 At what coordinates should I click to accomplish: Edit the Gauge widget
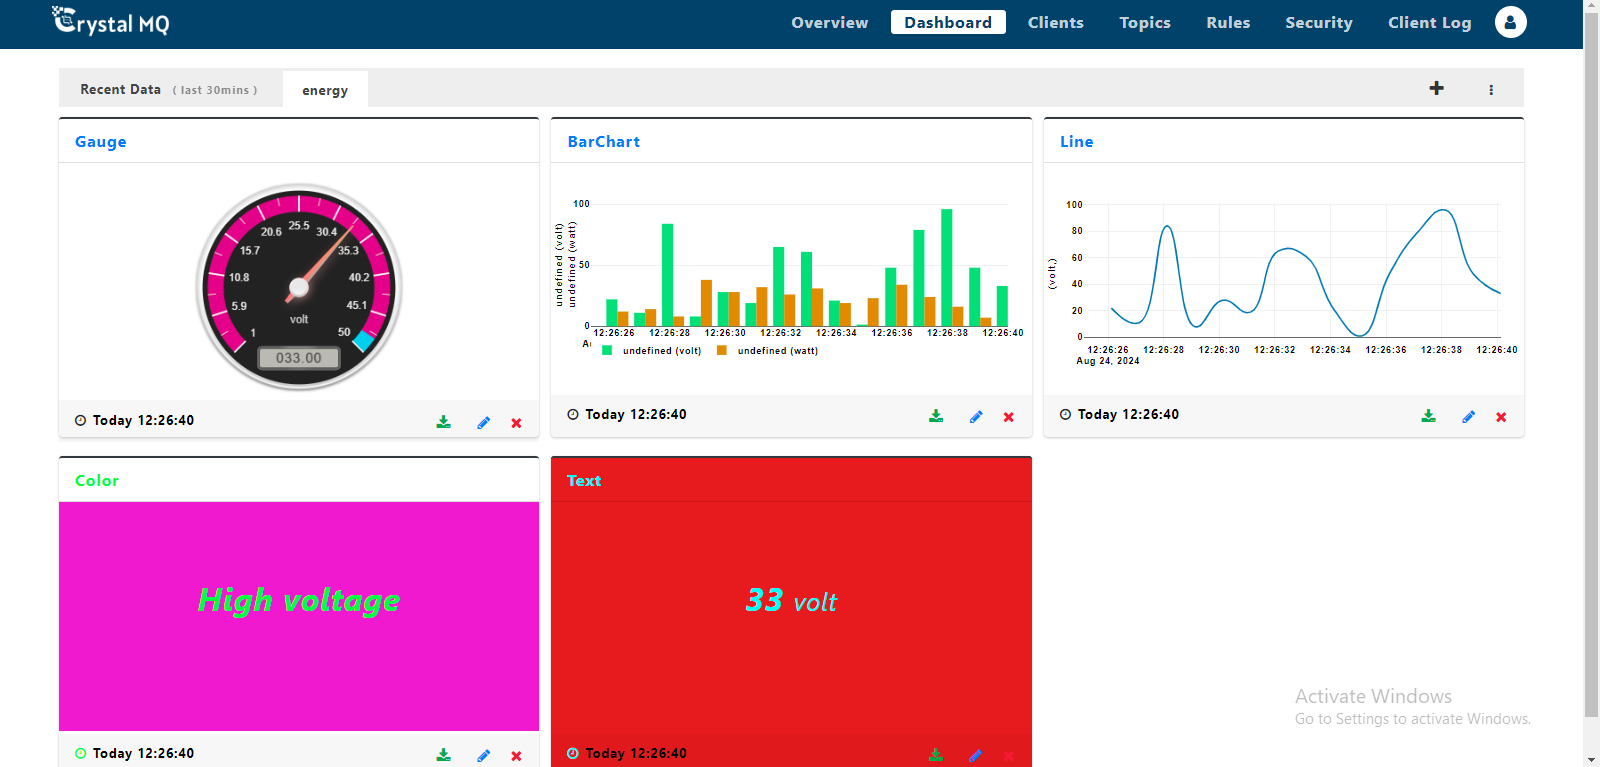tap(483, 422)
